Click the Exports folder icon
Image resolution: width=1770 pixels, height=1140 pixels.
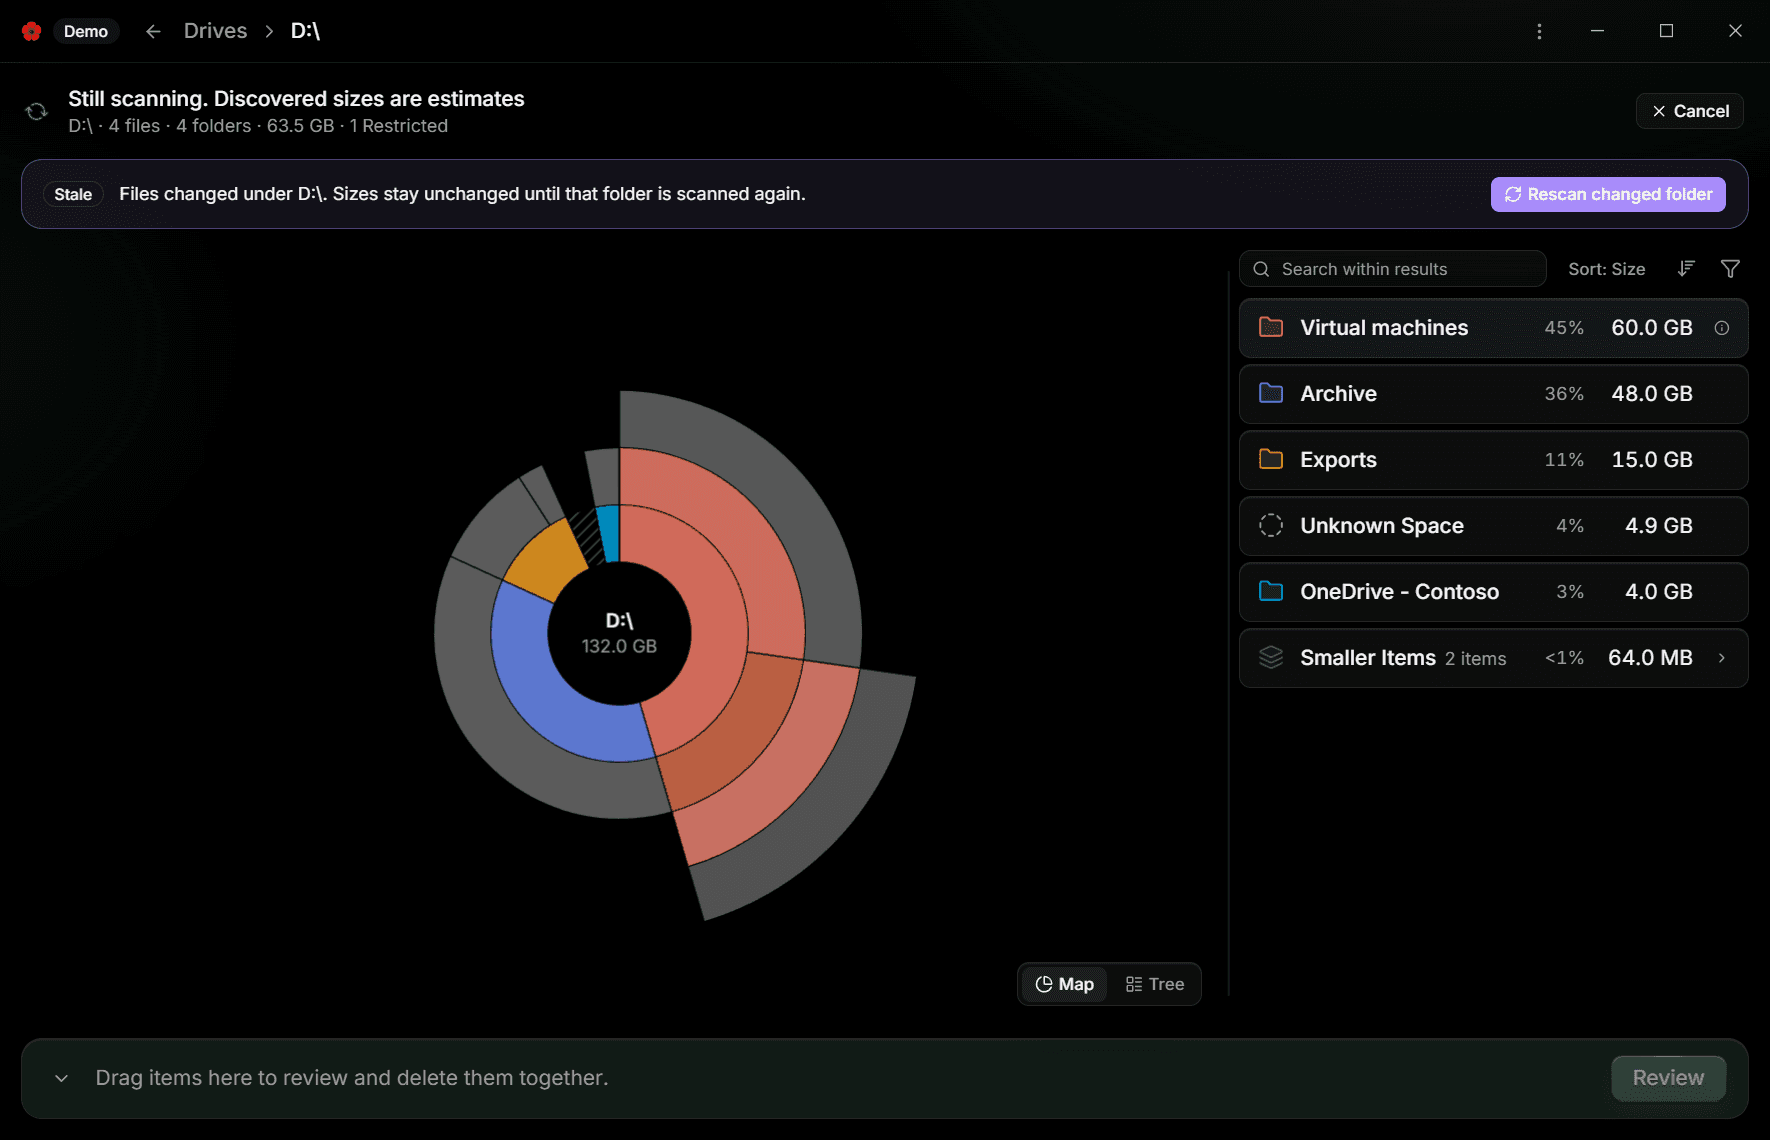1271,459
